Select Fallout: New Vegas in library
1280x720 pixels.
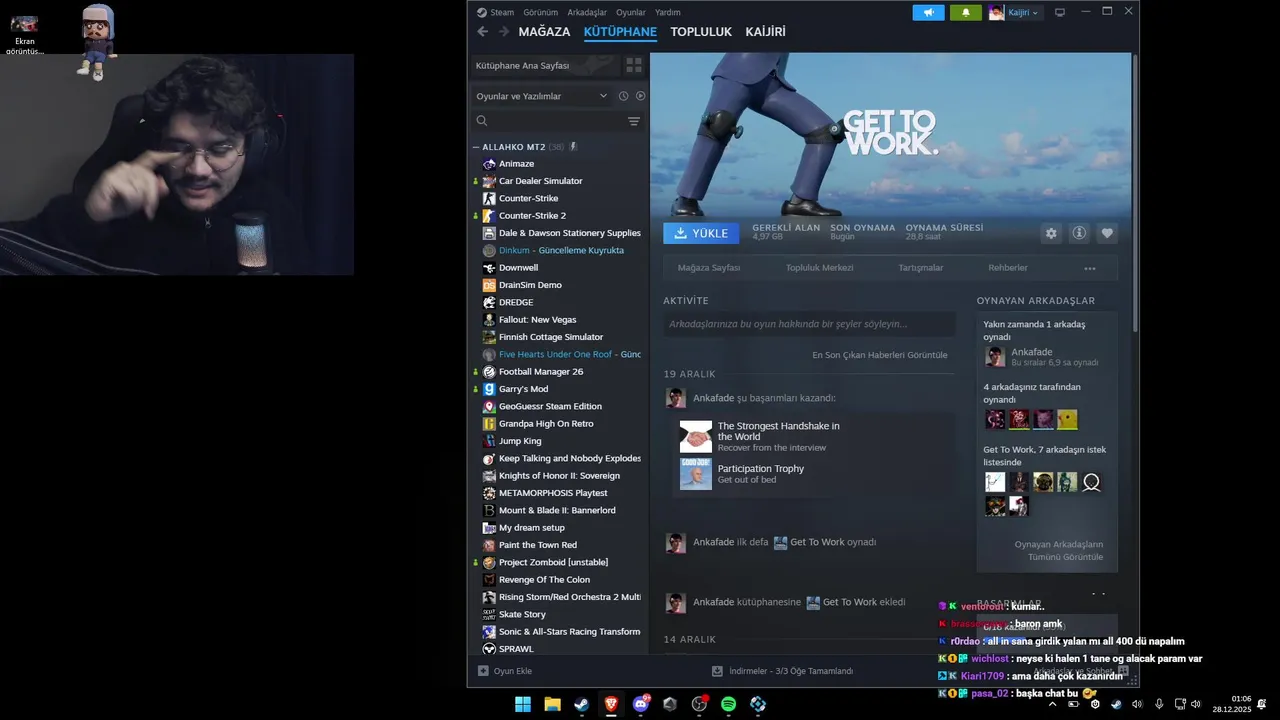[537, 320]
